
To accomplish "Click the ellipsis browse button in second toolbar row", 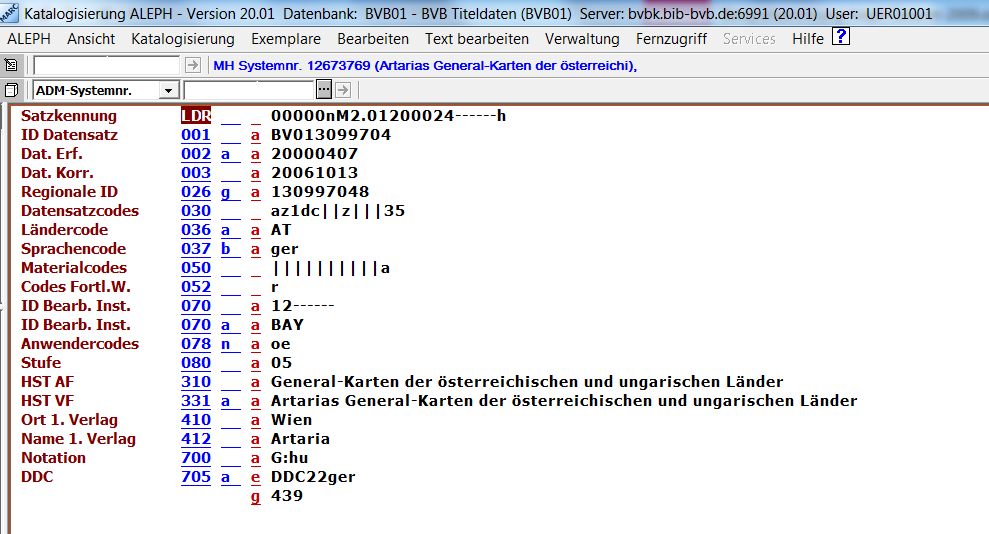I will (x=323, y=90).
